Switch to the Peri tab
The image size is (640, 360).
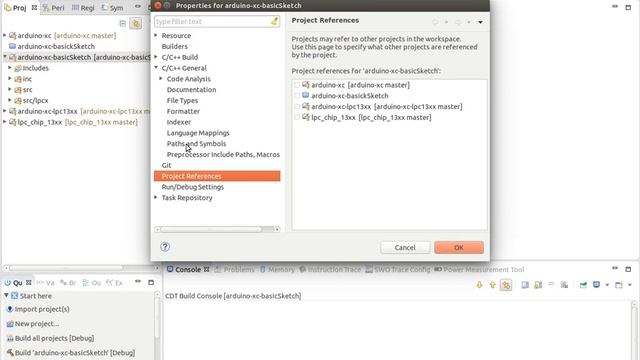[53, 8]
